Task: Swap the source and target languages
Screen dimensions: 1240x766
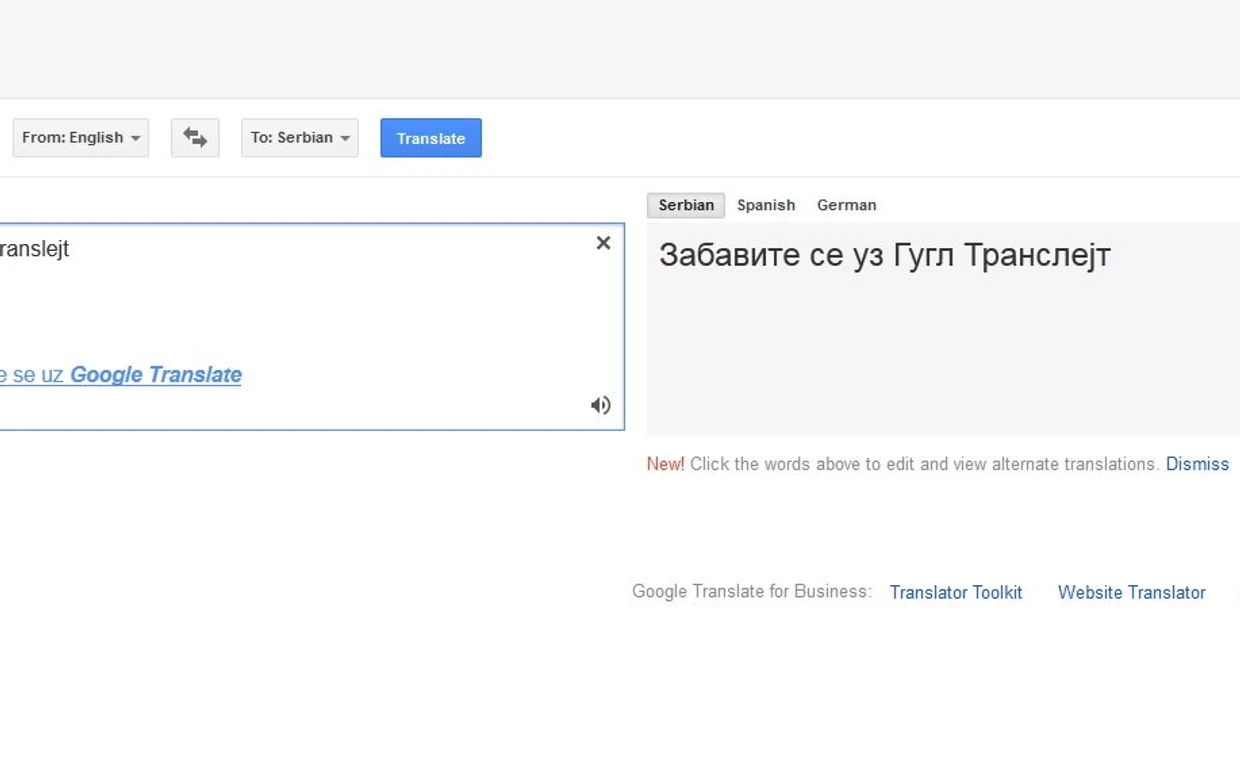Action: tap(195, 138)
